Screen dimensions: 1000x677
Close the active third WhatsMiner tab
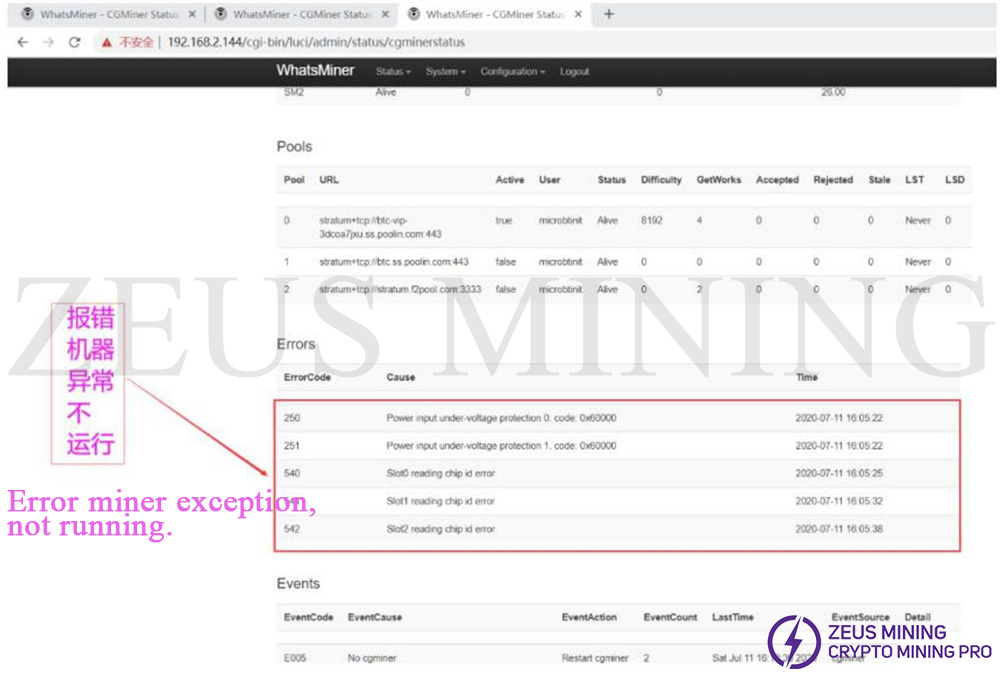(577, 15)
